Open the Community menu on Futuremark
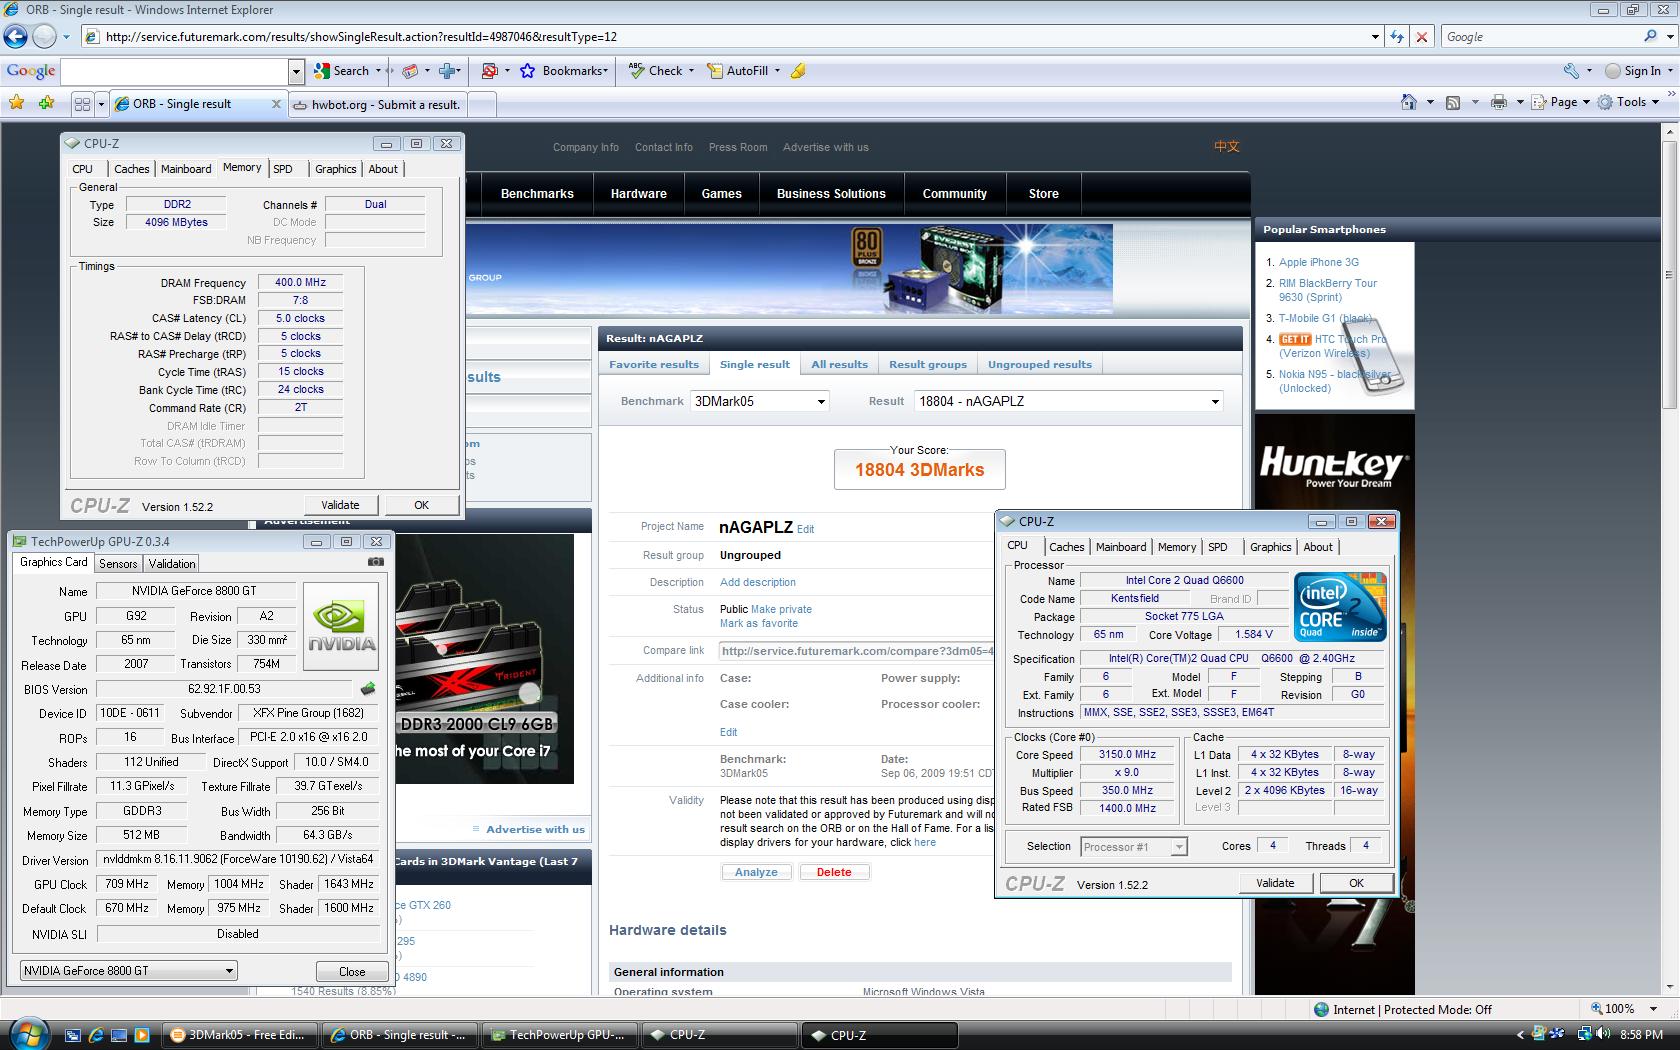The width and height of the screenshot is (1680, 1050). click(x=954, y=194)
